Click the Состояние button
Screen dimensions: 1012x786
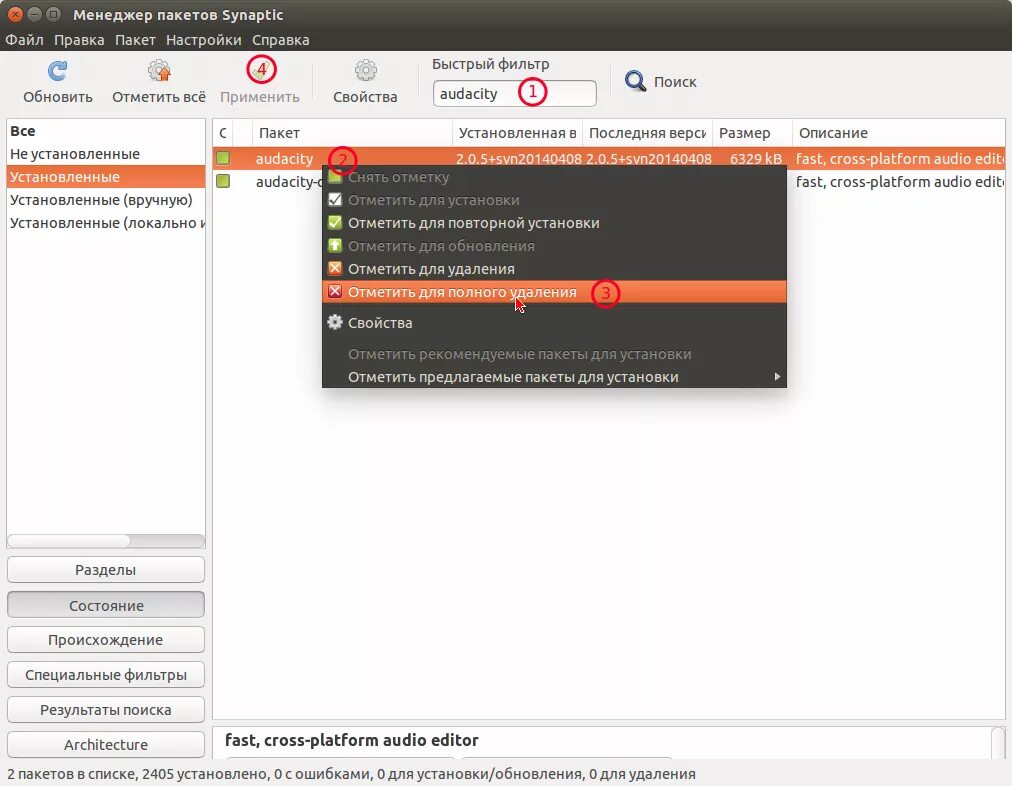coord(106,605)
